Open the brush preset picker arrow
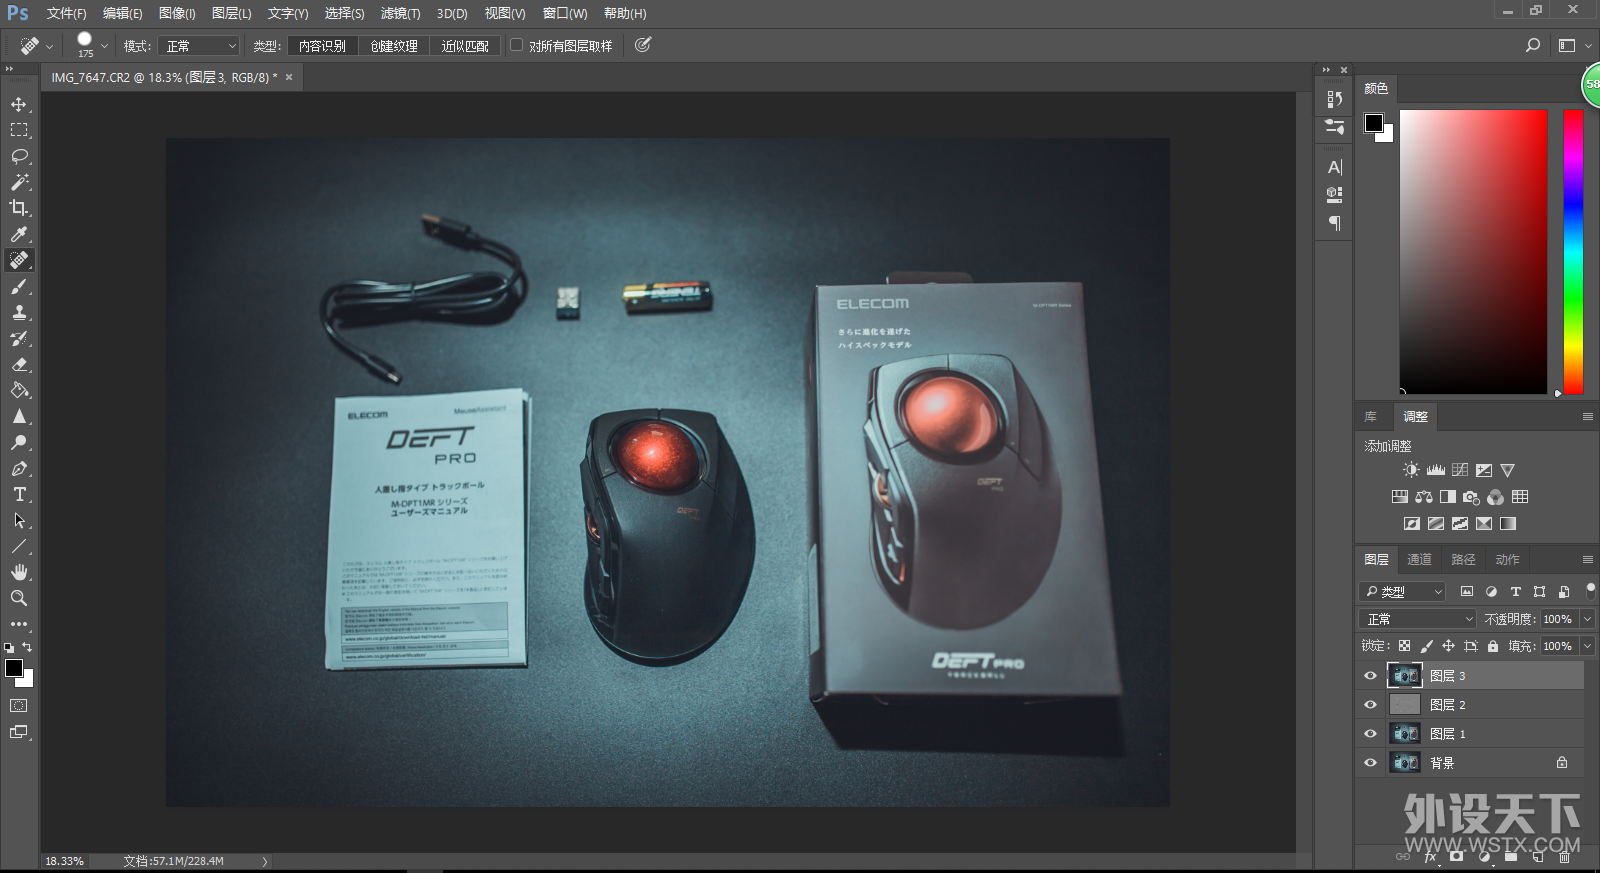This screenshot has width=1600, height=873. coord(104,46)
